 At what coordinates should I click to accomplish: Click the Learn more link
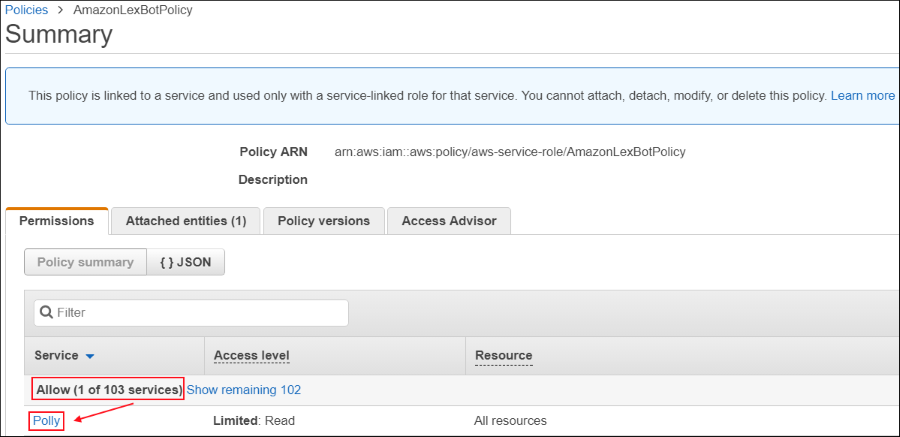pos(863,96)
